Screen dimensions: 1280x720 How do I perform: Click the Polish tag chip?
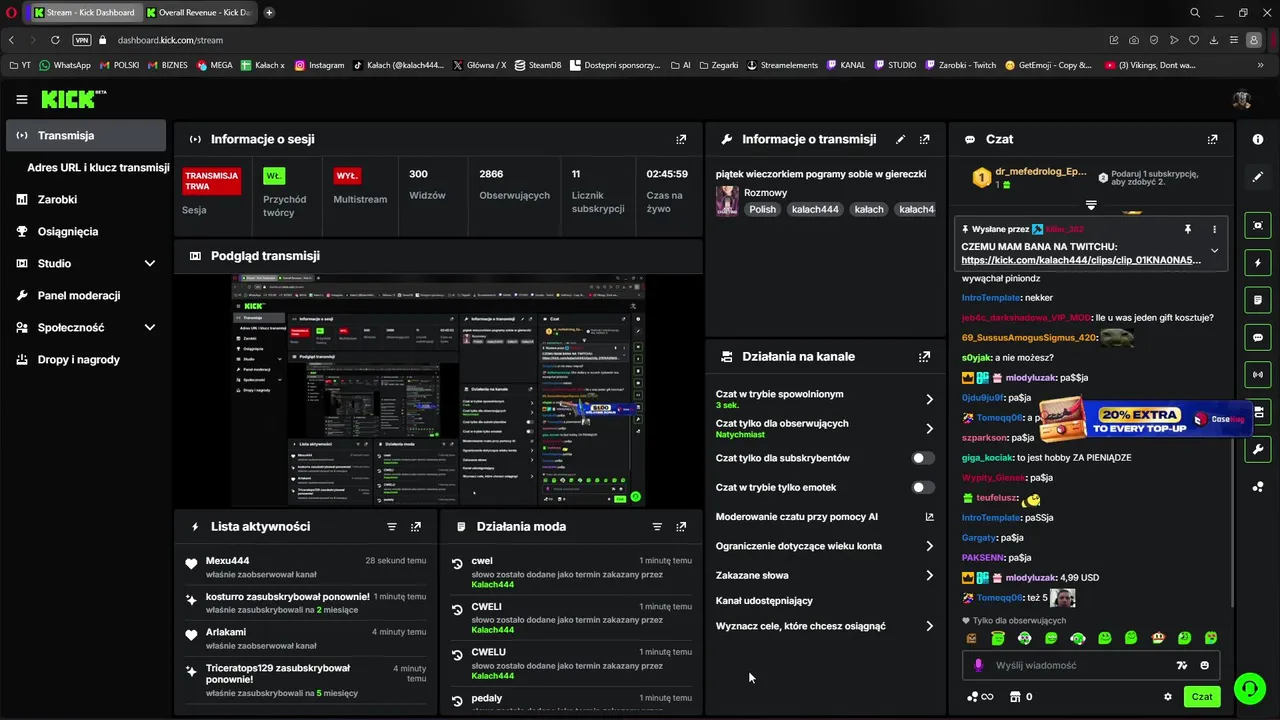click(x=762, y=209)
